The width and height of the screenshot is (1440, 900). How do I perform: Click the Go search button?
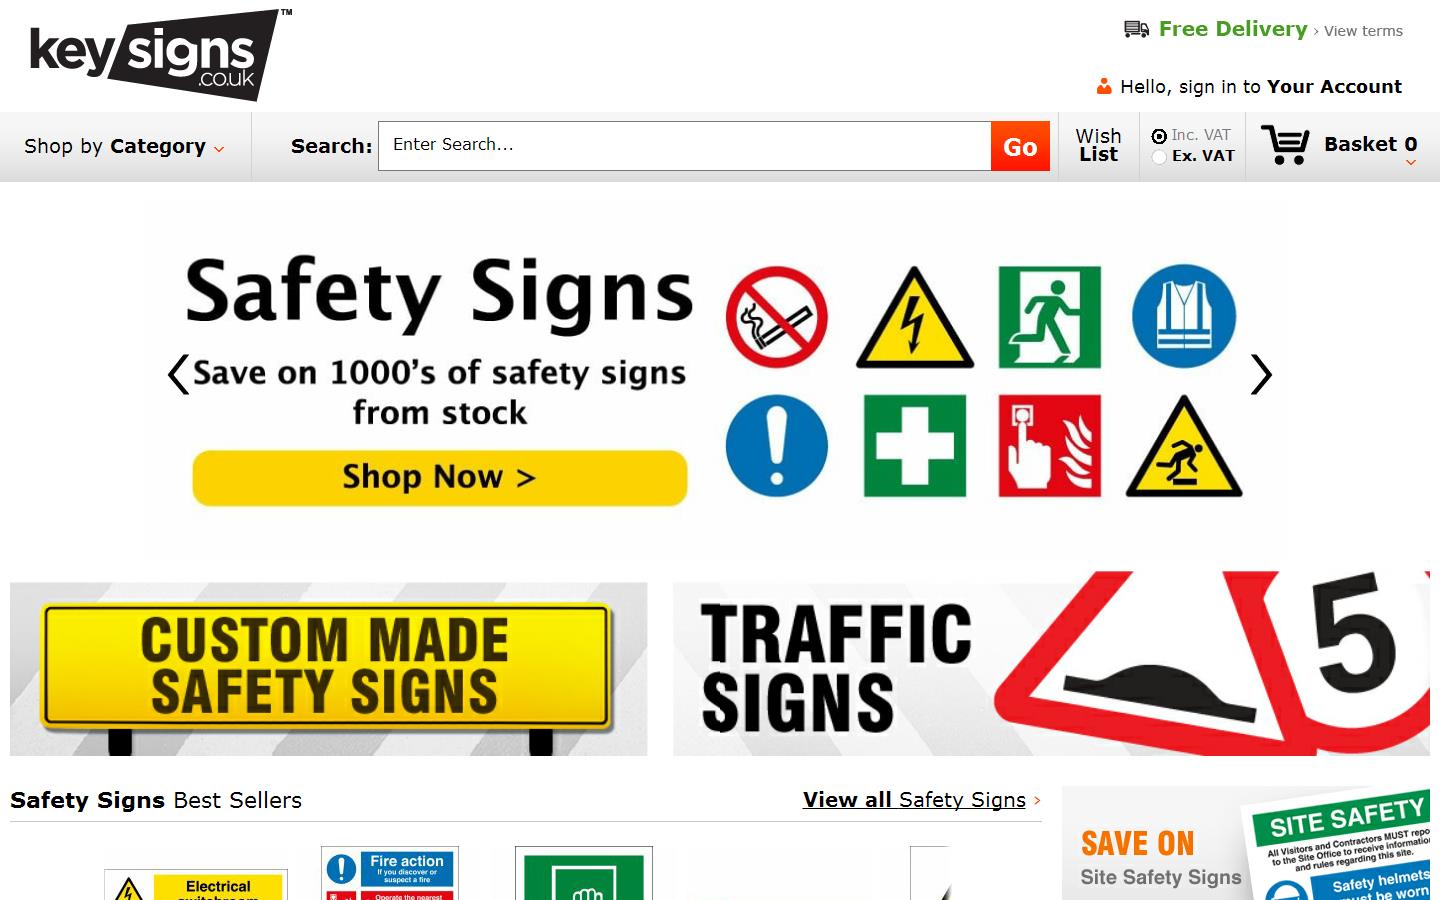(x=1020, y=146)
